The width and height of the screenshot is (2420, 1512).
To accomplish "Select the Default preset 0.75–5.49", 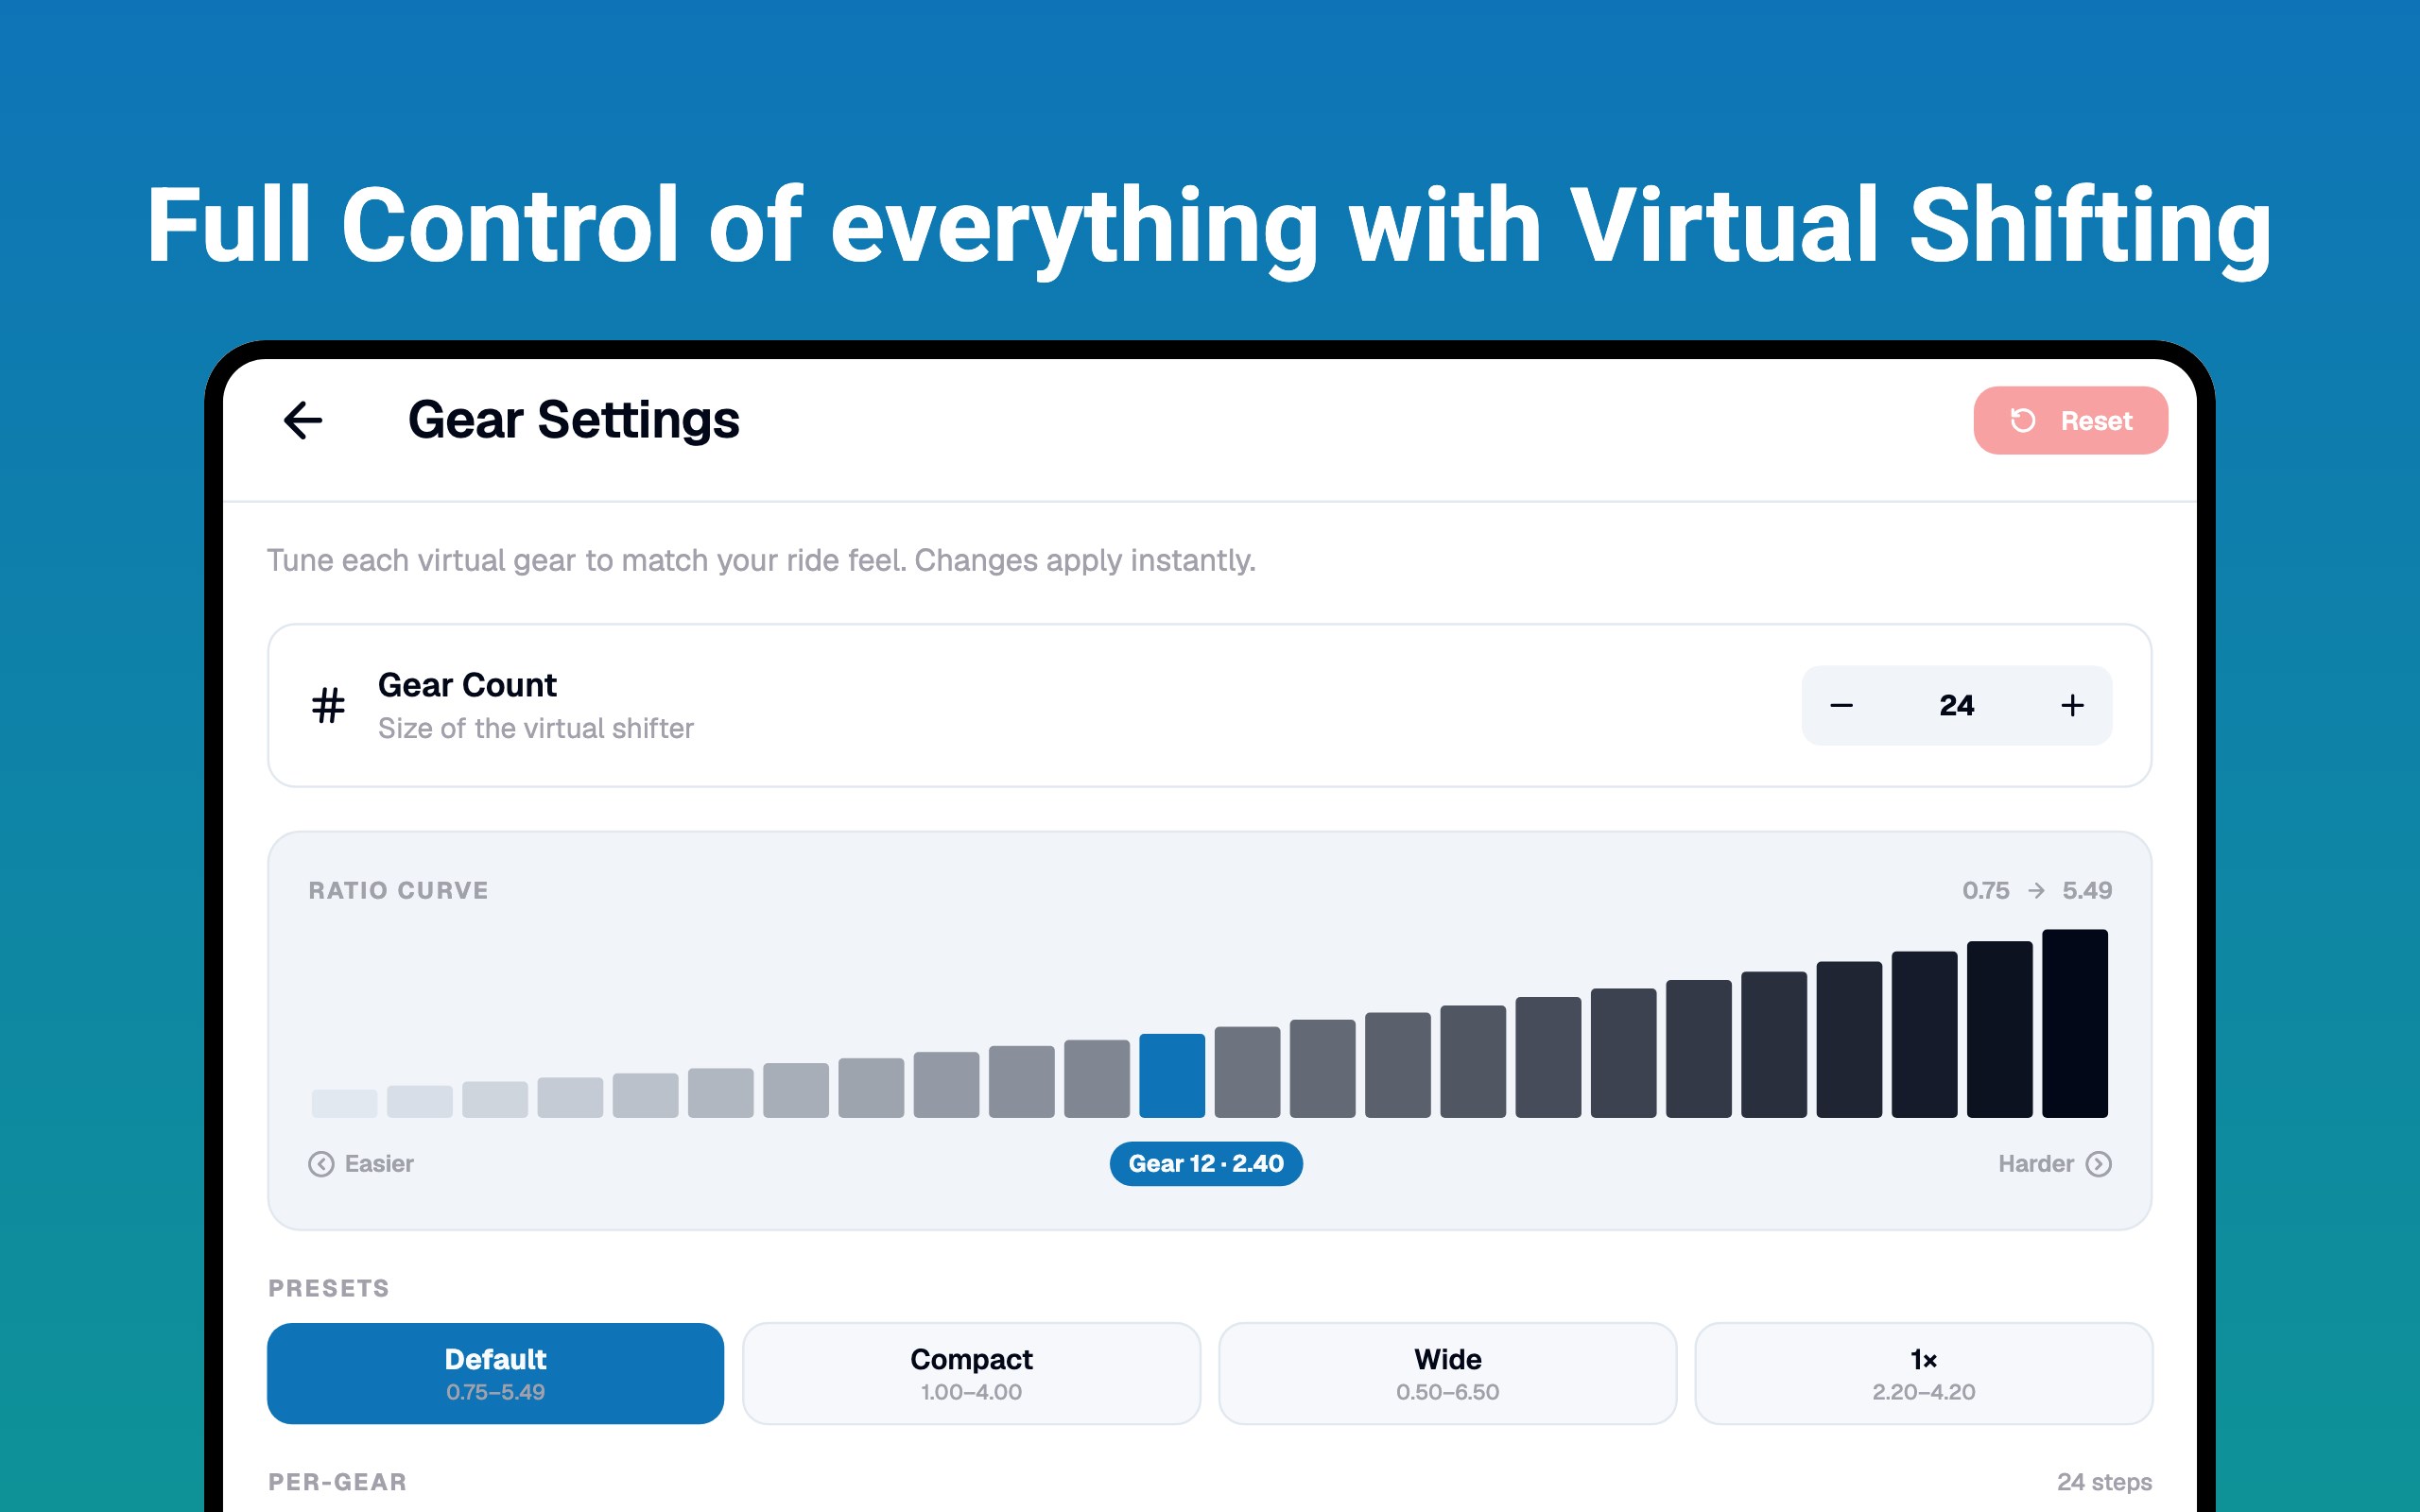I will [495, 1373].
